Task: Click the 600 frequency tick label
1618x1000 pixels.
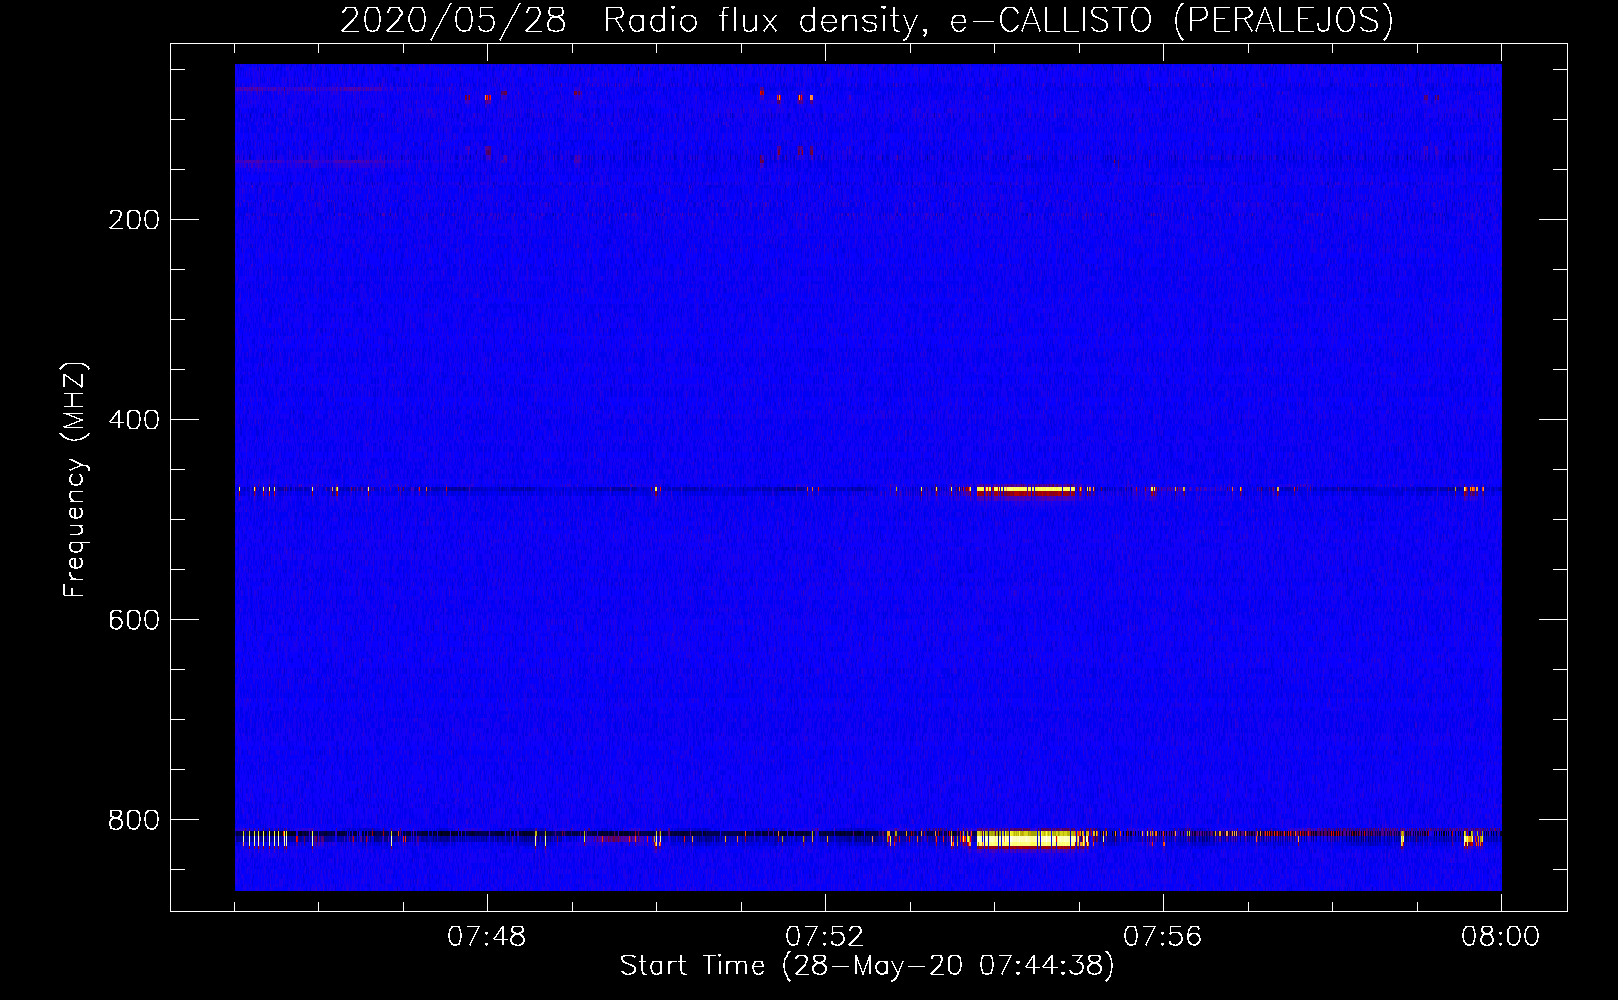Action: [134, 620]
